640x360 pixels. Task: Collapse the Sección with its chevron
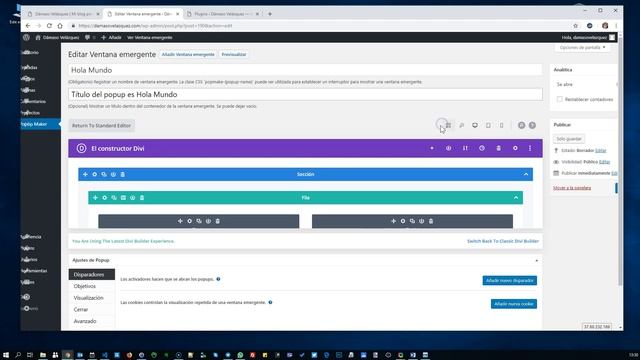(526, 174)
